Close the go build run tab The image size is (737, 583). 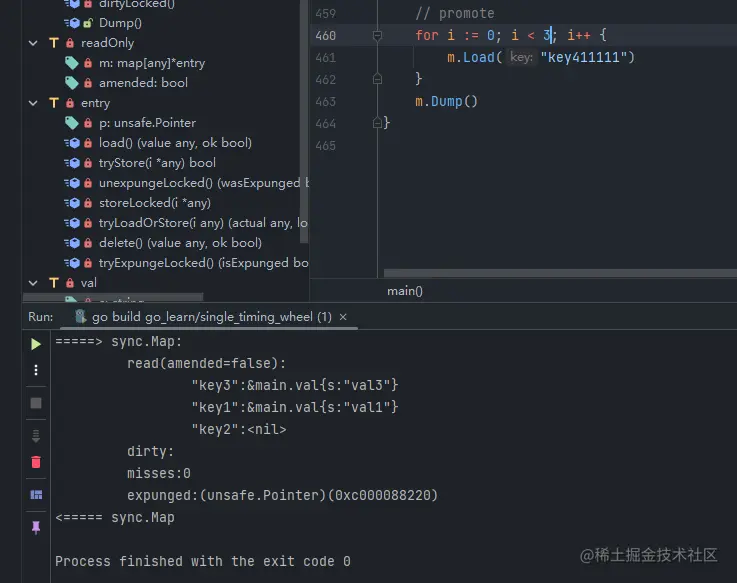(343, 317)
